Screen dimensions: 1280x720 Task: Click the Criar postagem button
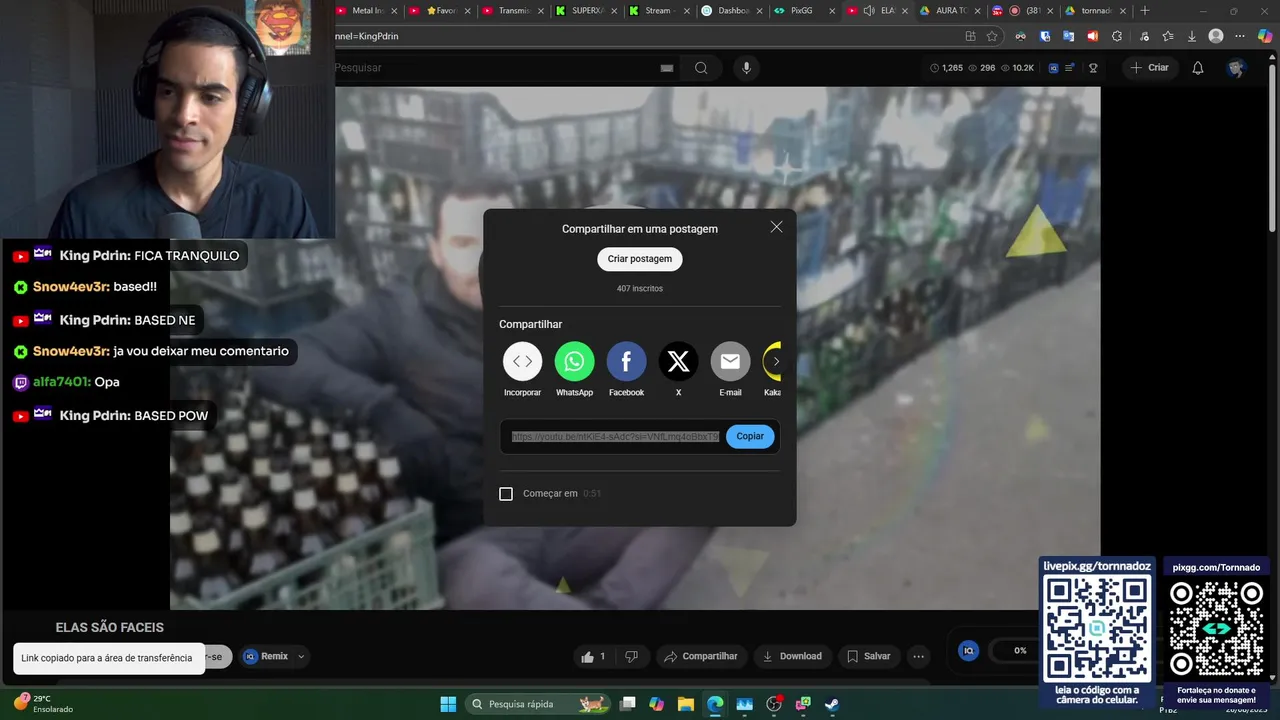640,259
